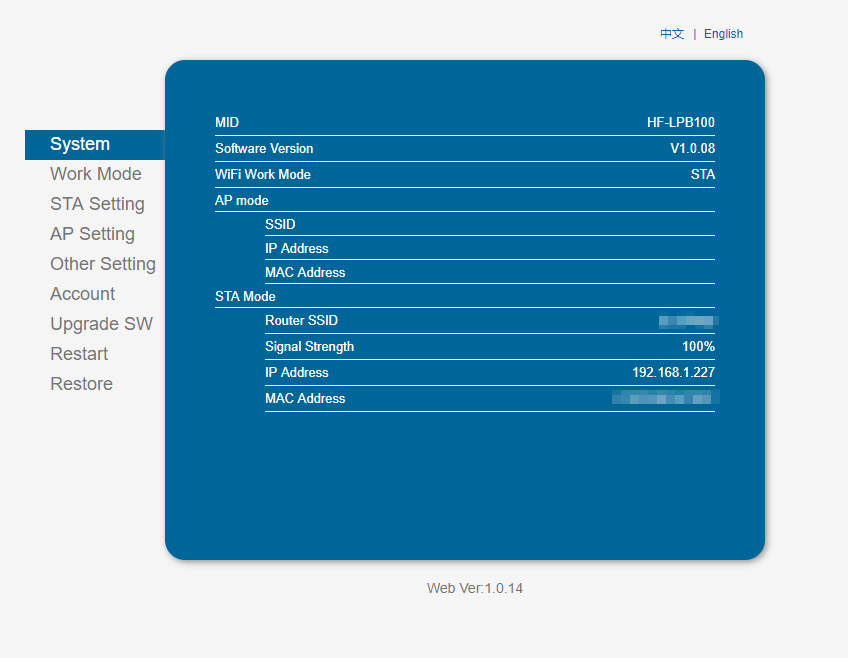Open the System page in the sidebar
The width and height of the screenshot is (848, 658).
coord(80,144)
